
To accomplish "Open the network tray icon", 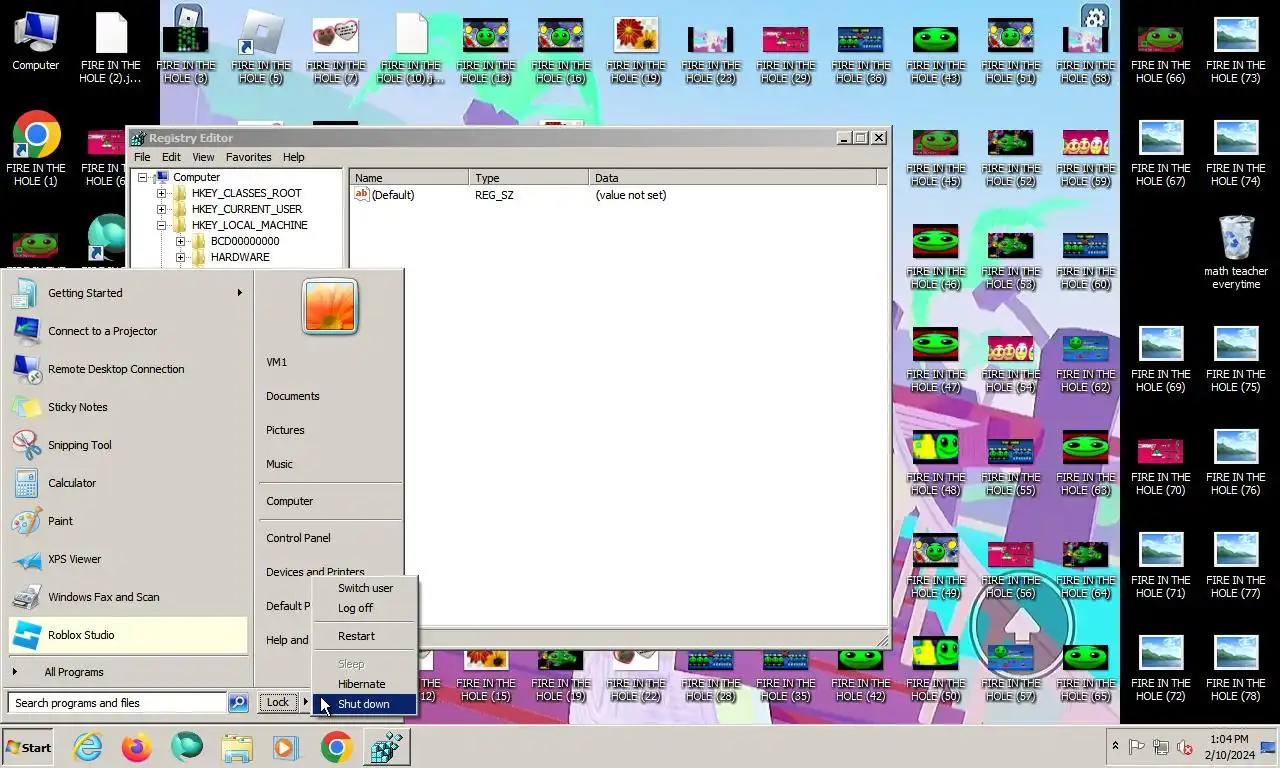I will coord(1161,747).
